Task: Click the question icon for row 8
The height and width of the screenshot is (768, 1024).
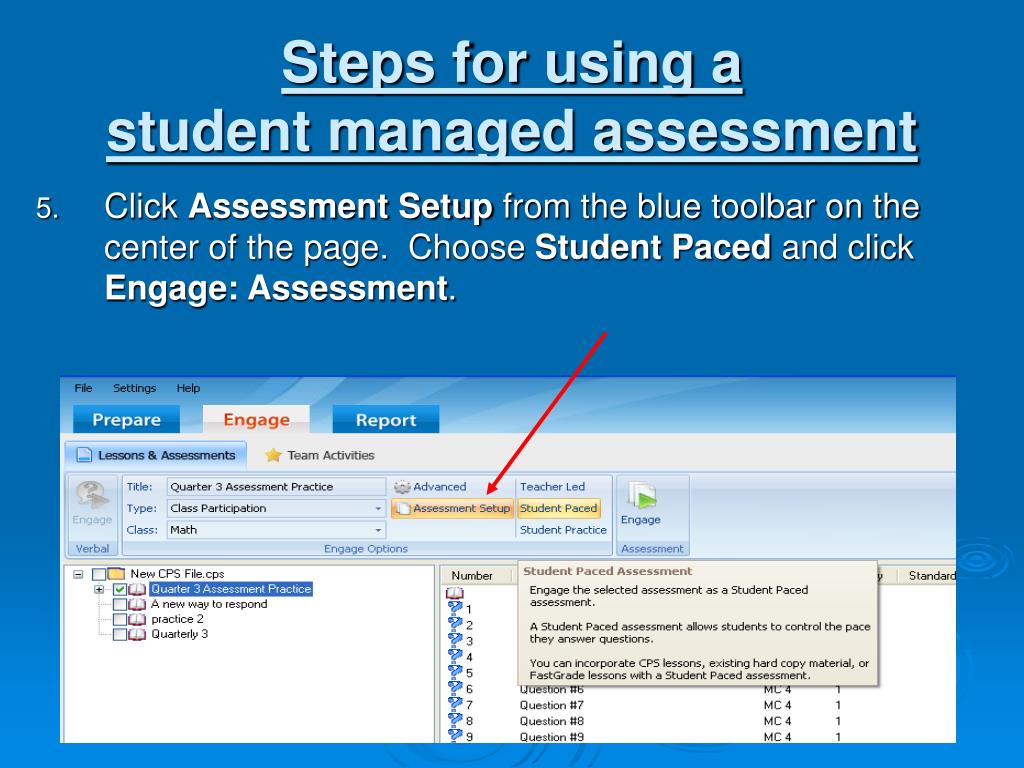Action: tap(455, 720)
